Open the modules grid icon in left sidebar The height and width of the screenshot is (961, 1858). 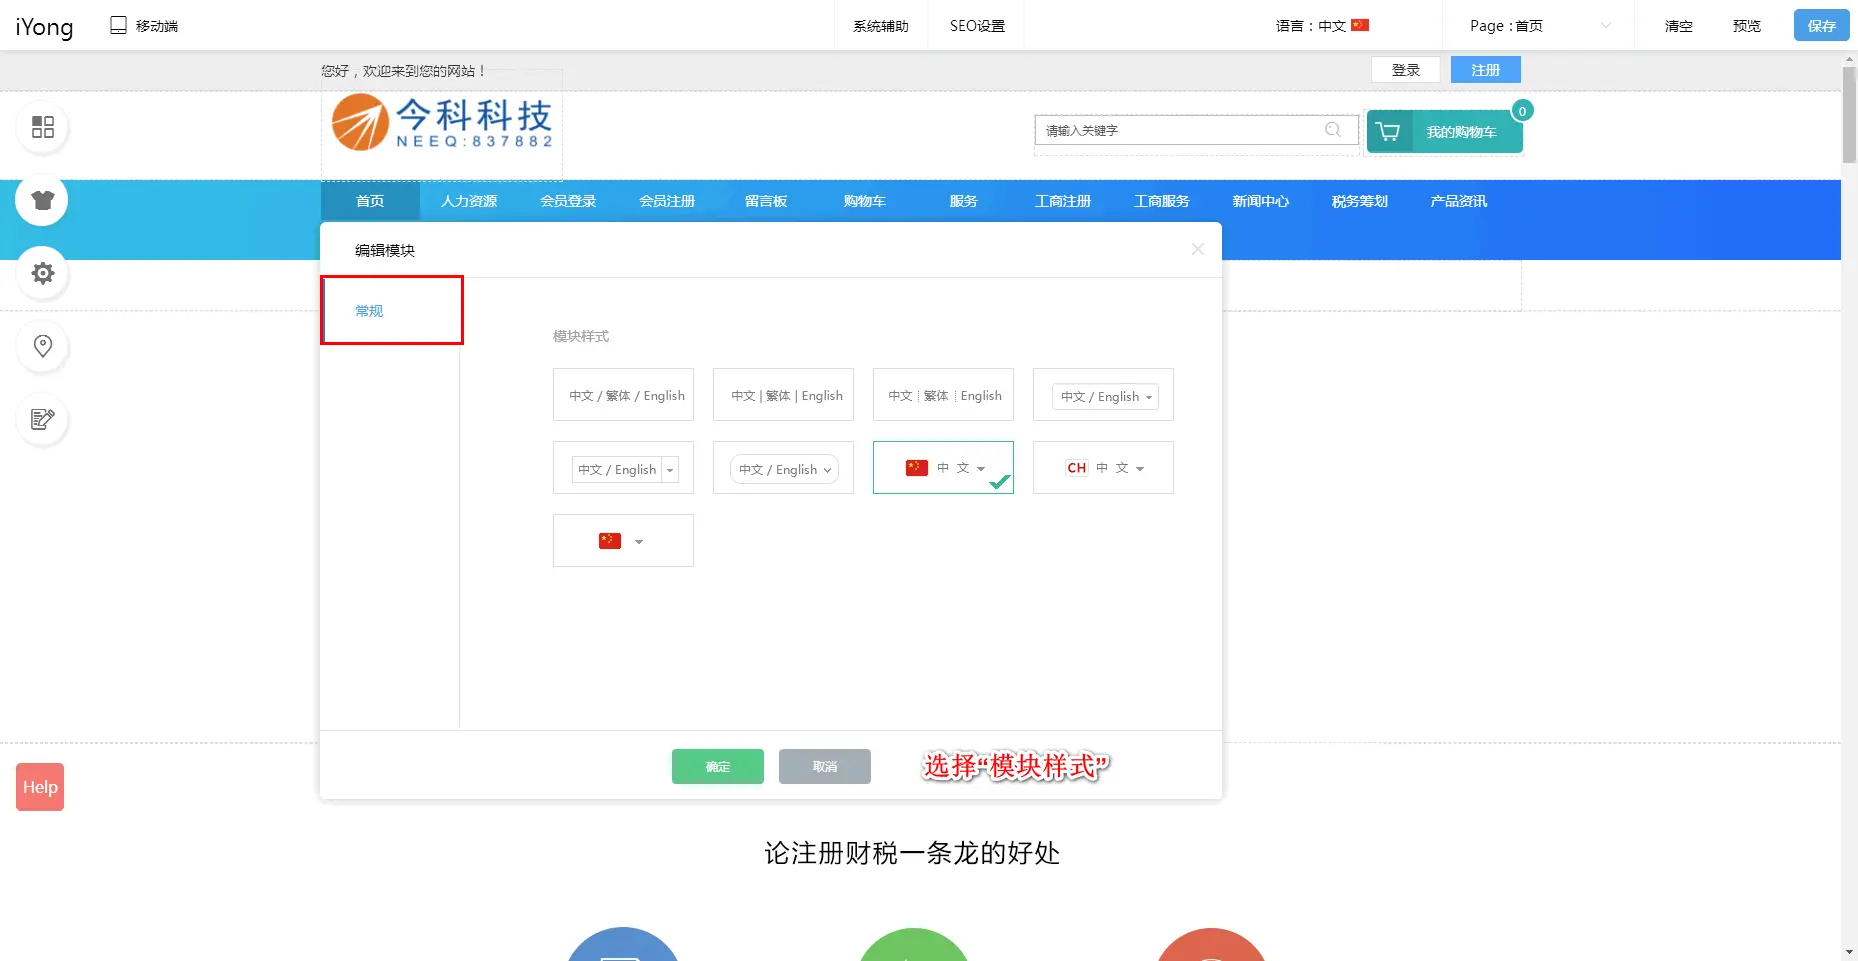pos(42,127)
